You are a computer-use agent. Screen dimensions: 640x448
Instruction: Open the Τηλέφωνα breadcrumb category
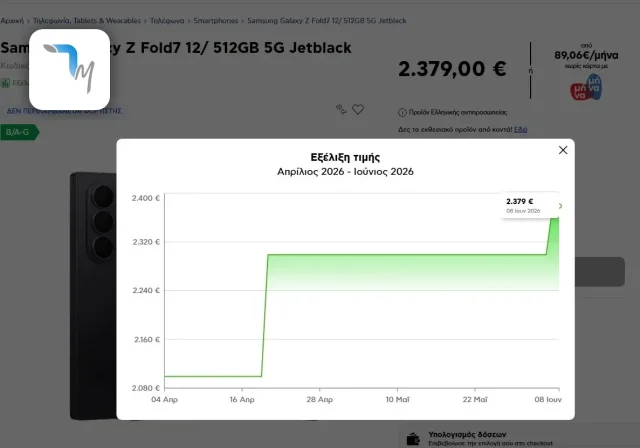tap(167, 20)
